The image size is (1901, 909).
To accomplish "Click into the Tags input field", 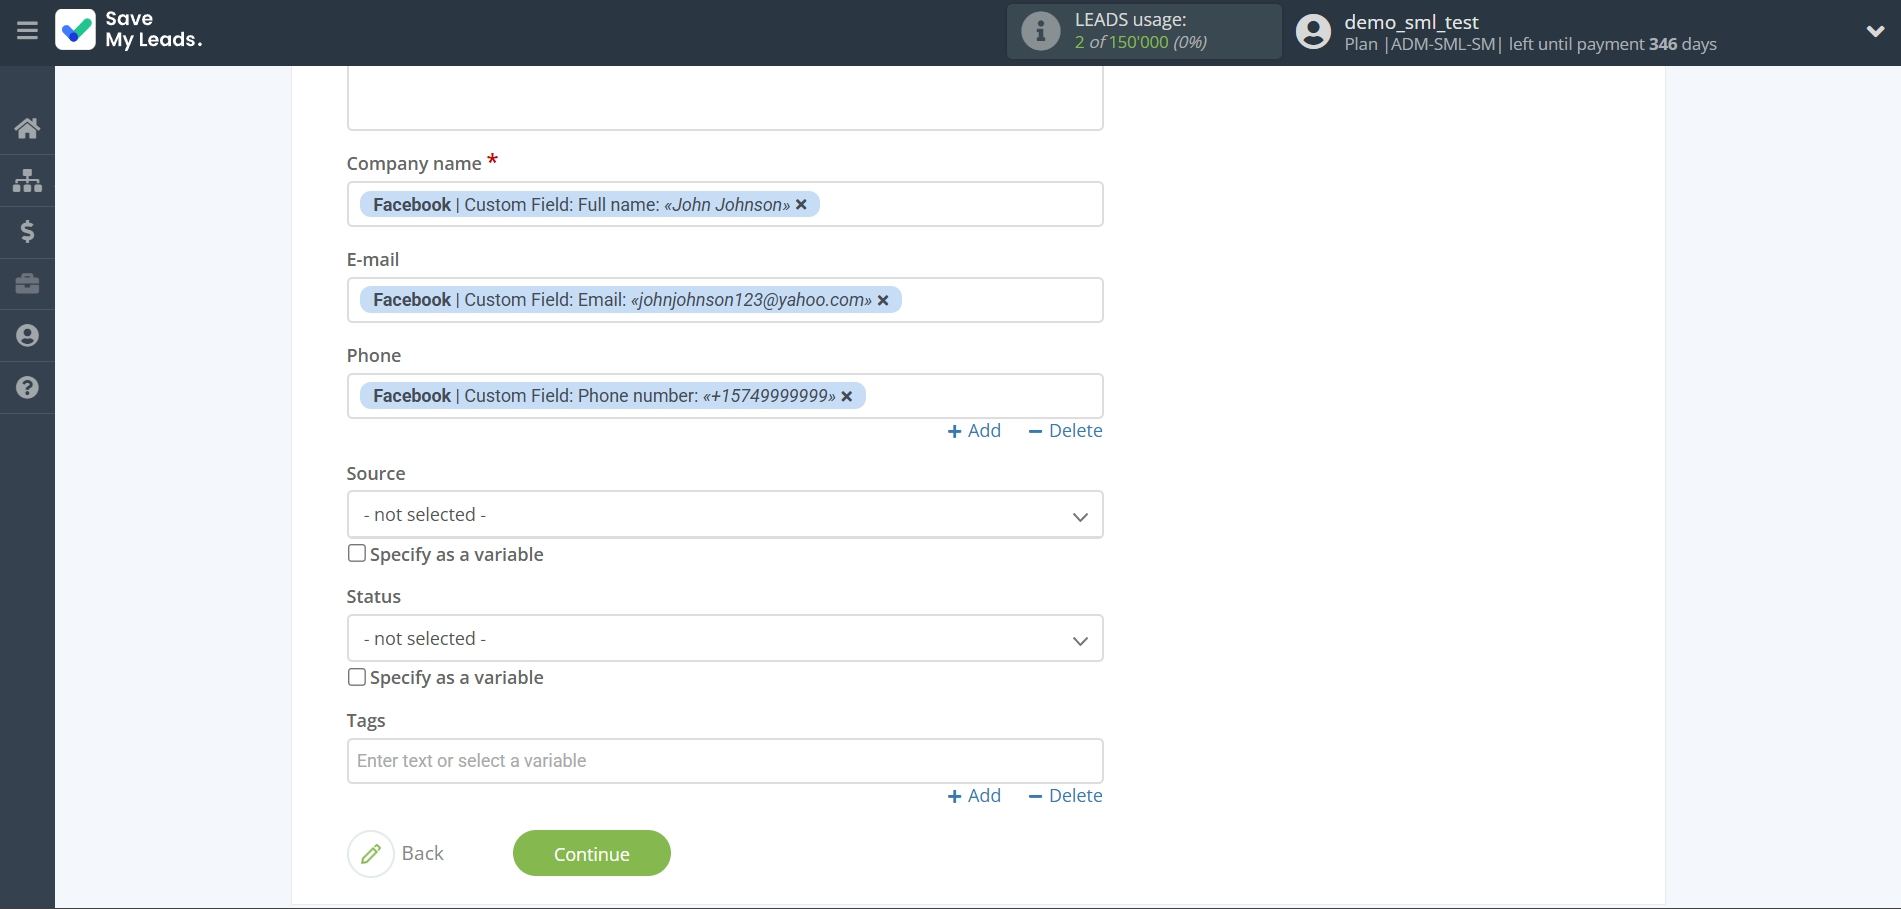I will pyautogui.click(x=724, y=761).
